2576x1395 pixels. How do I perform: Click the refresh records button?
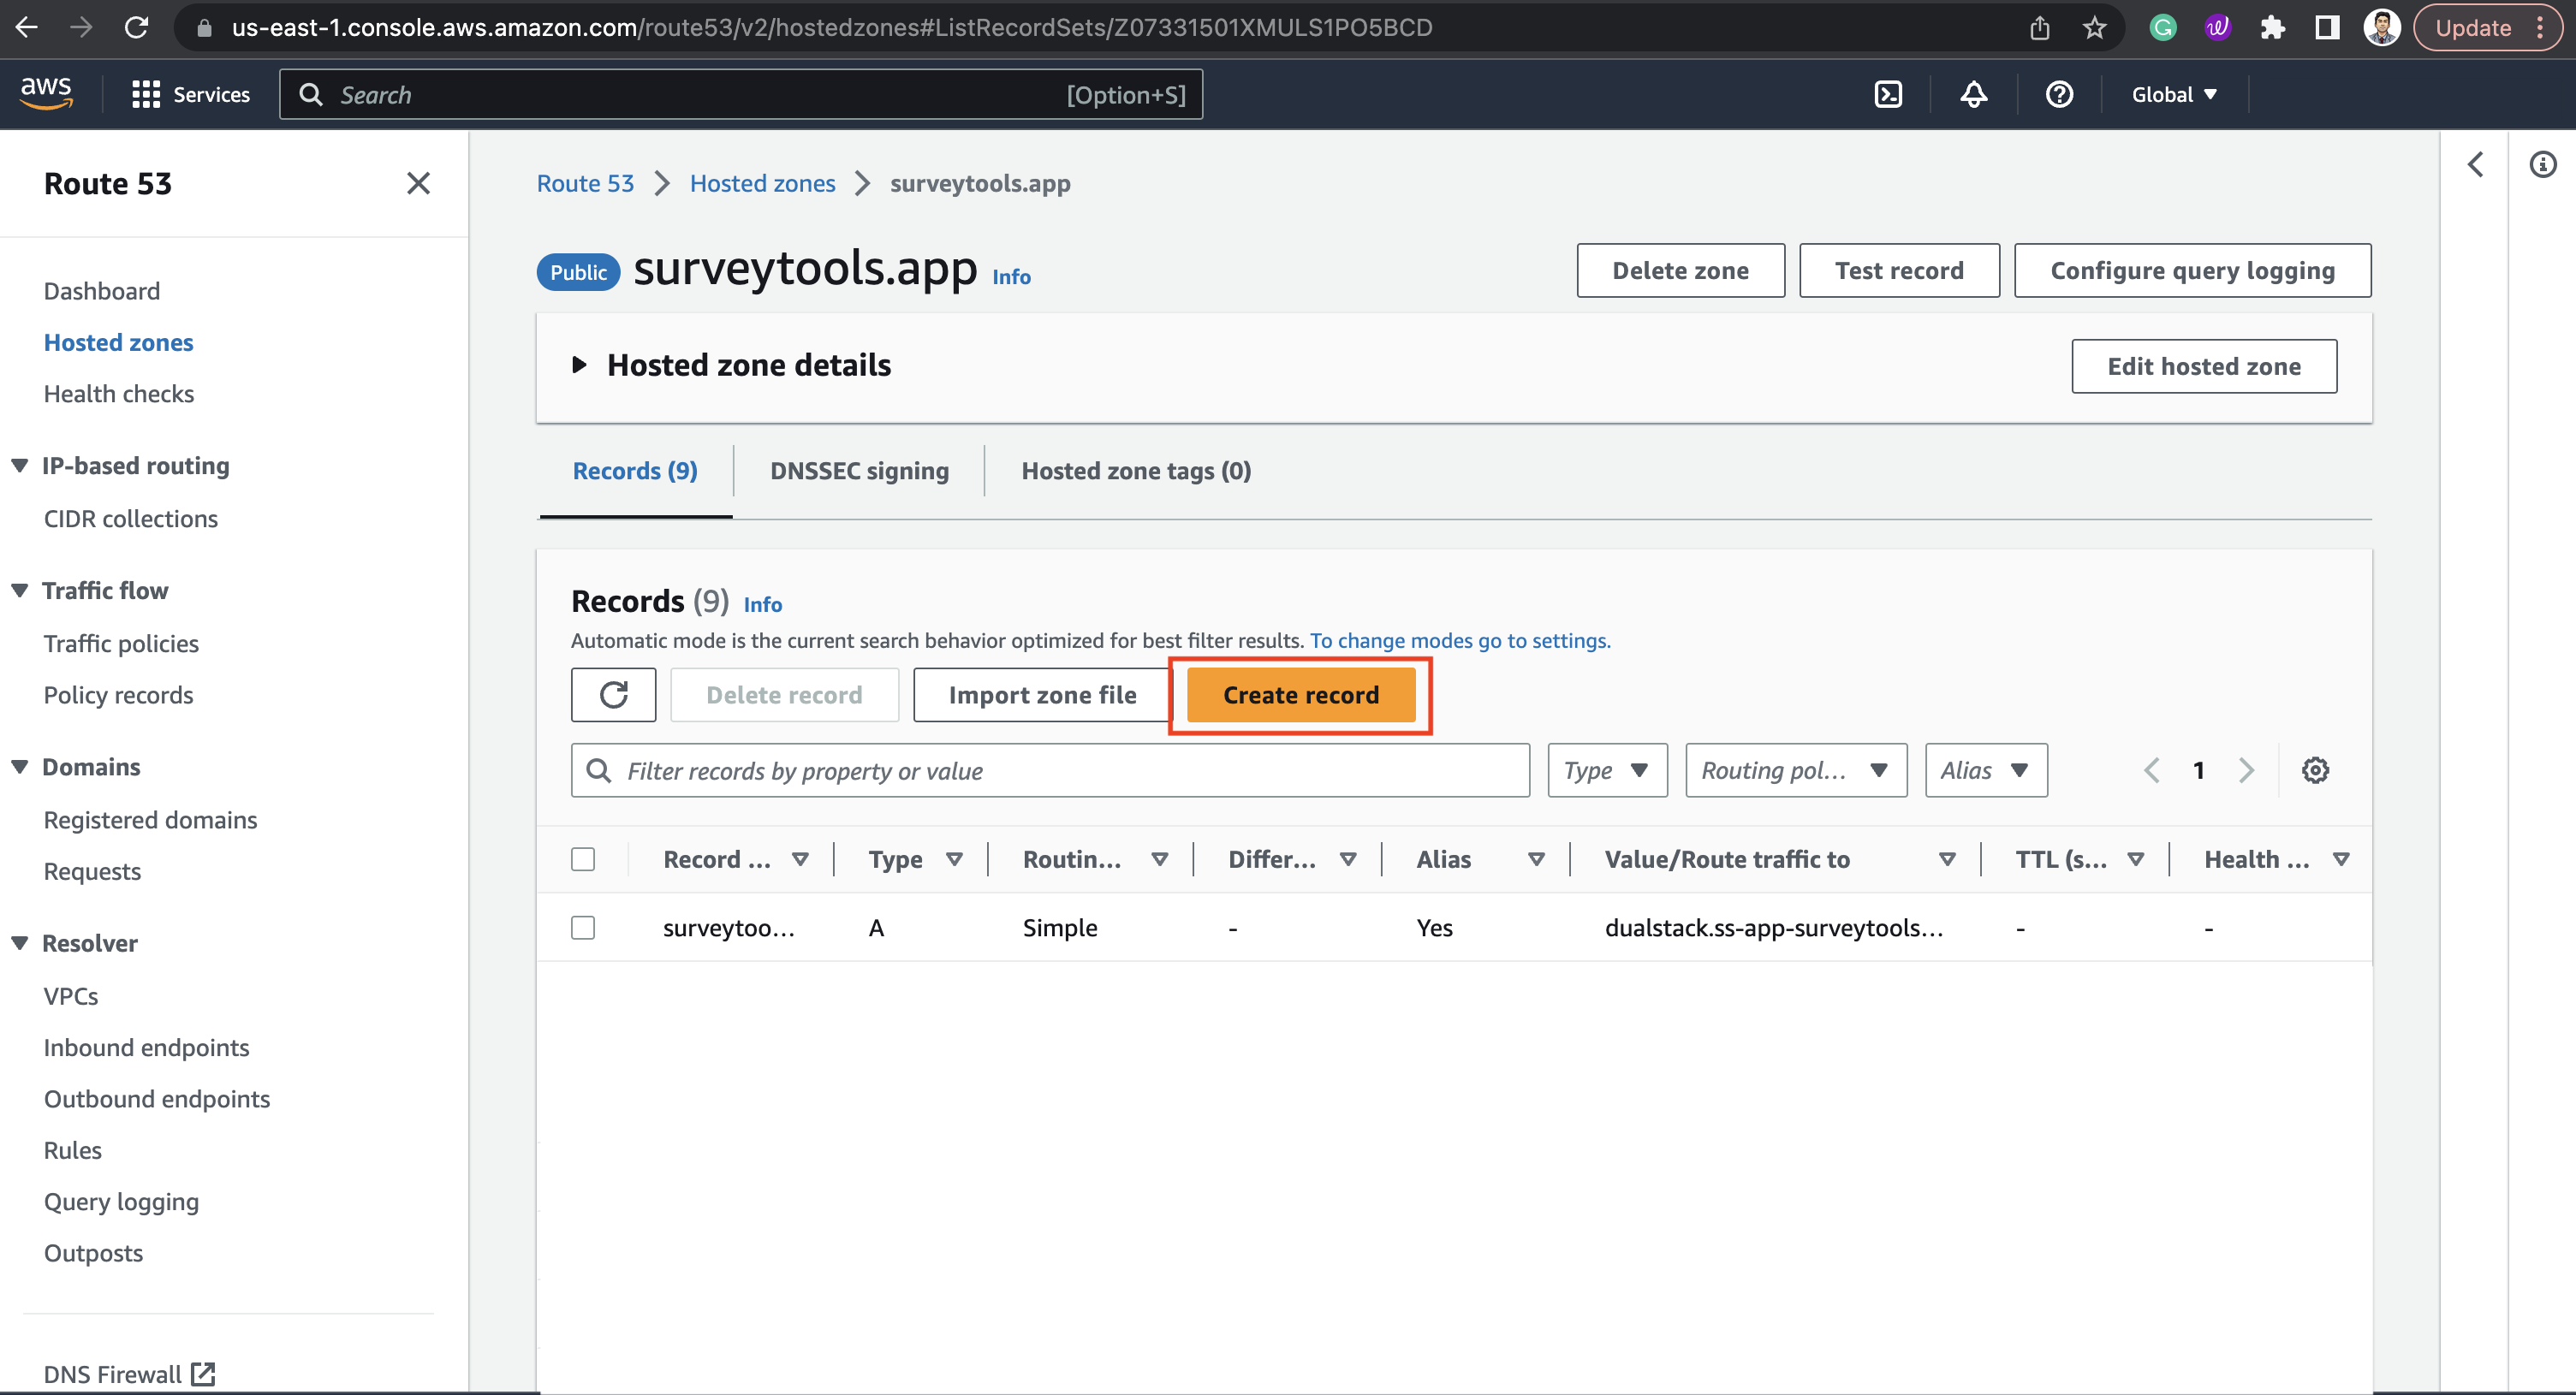click(613, 694)
